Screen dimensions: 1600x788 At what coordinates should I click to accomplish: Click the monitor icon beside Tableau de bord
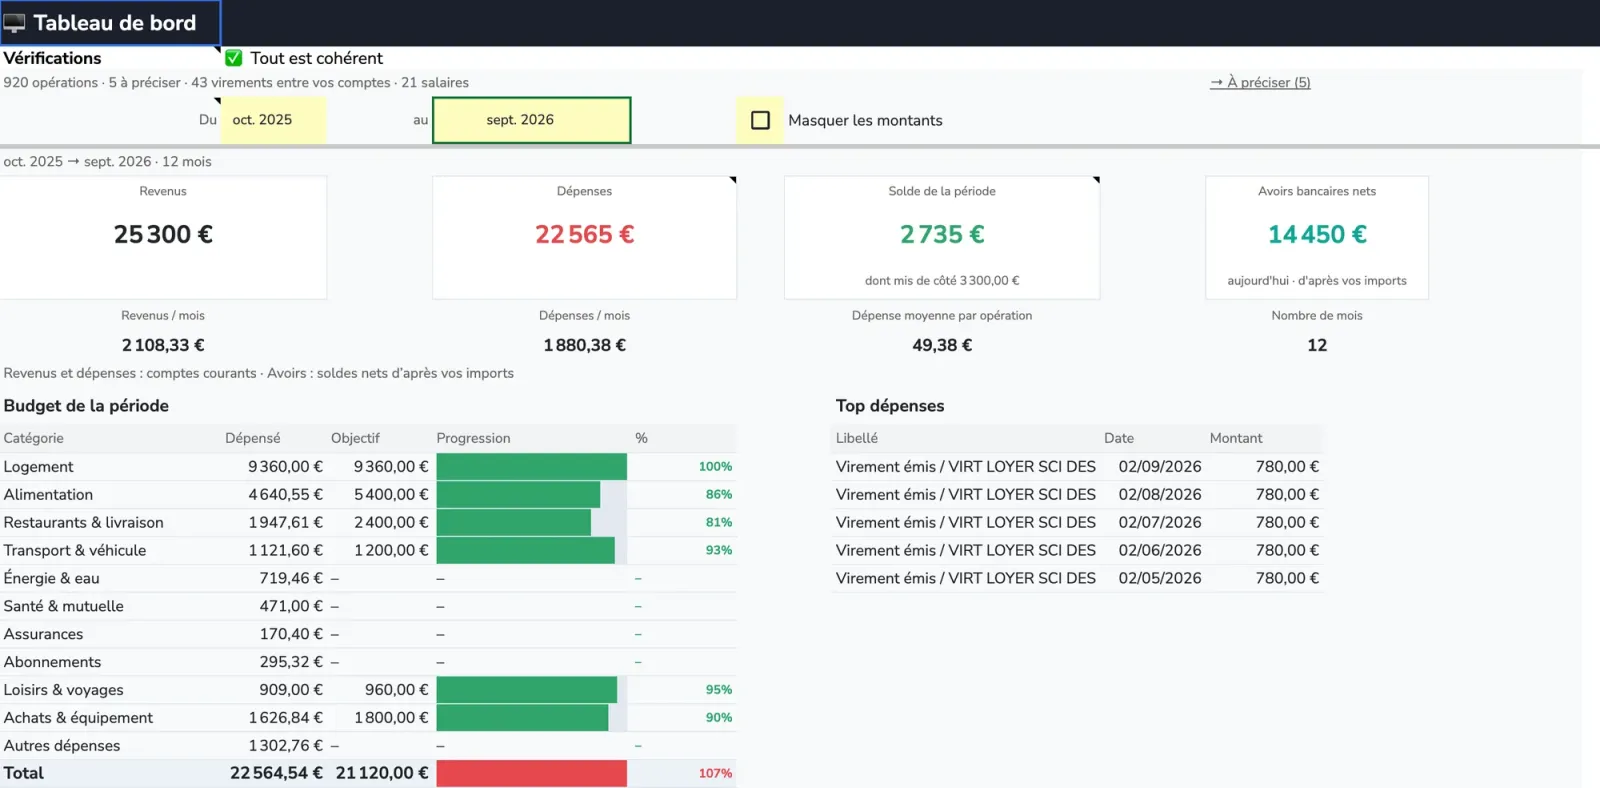pos(15,23)
